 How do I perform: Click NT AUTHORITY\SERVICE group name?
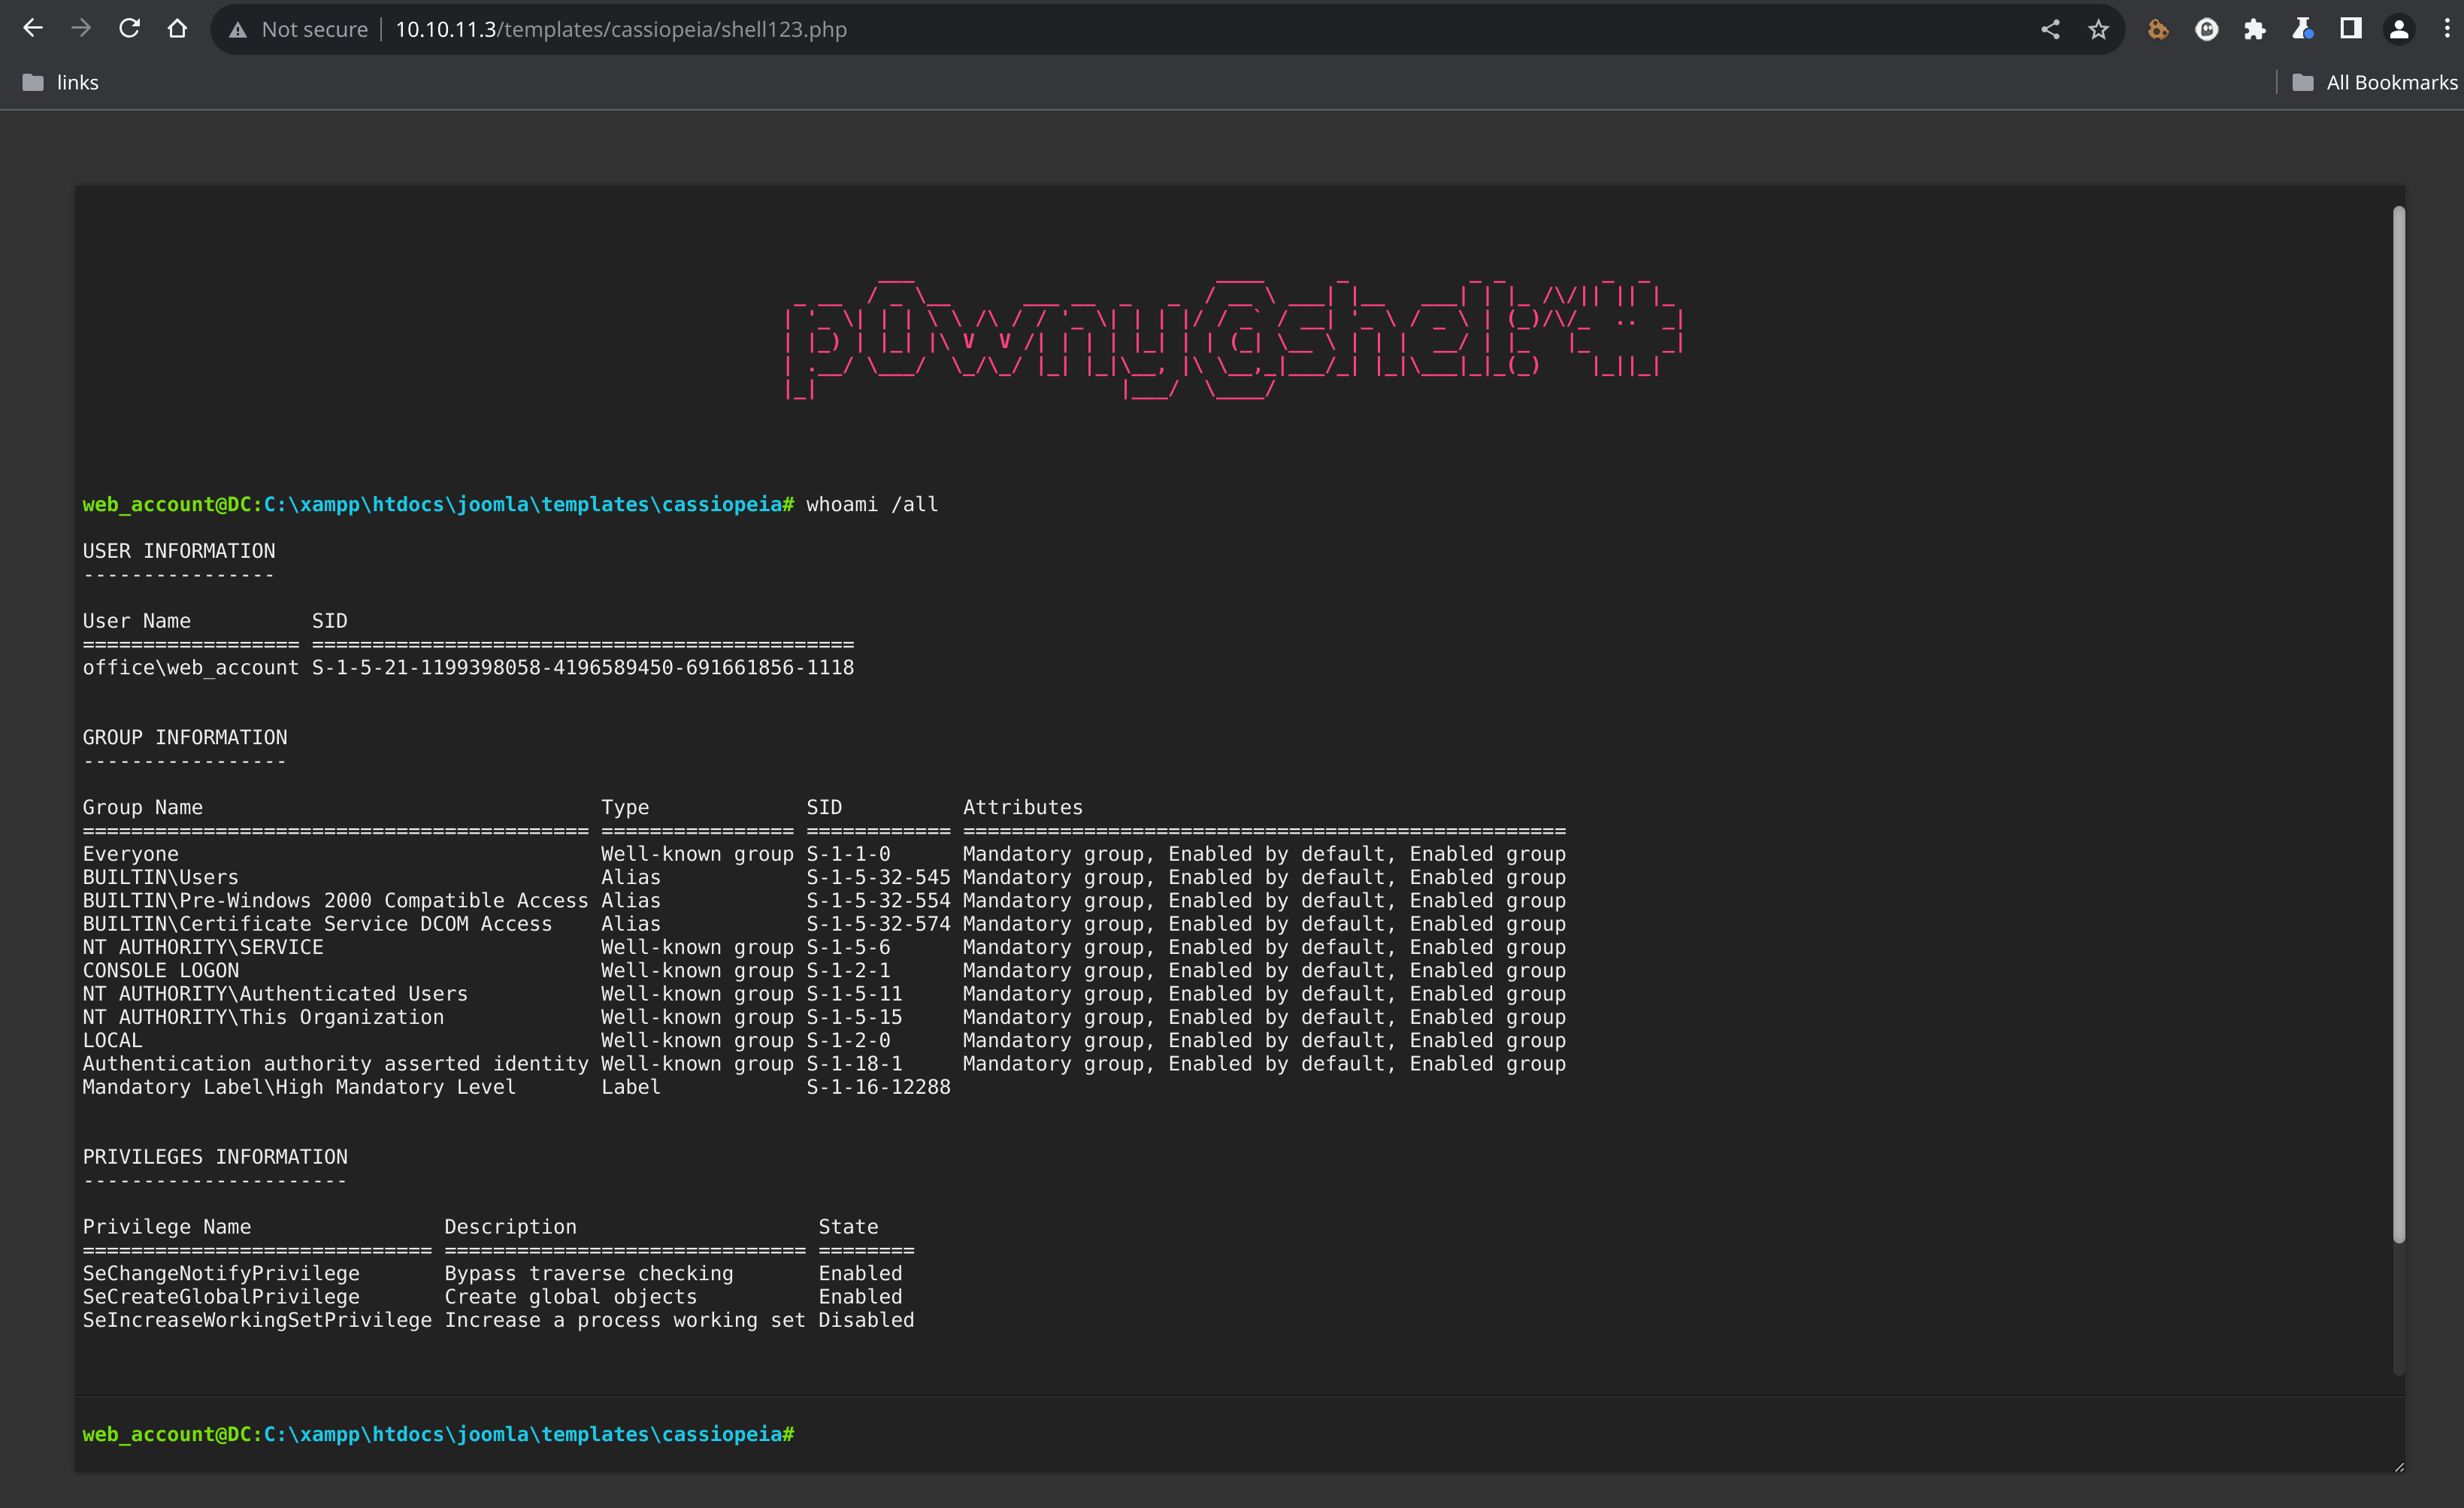coord(203,947)
